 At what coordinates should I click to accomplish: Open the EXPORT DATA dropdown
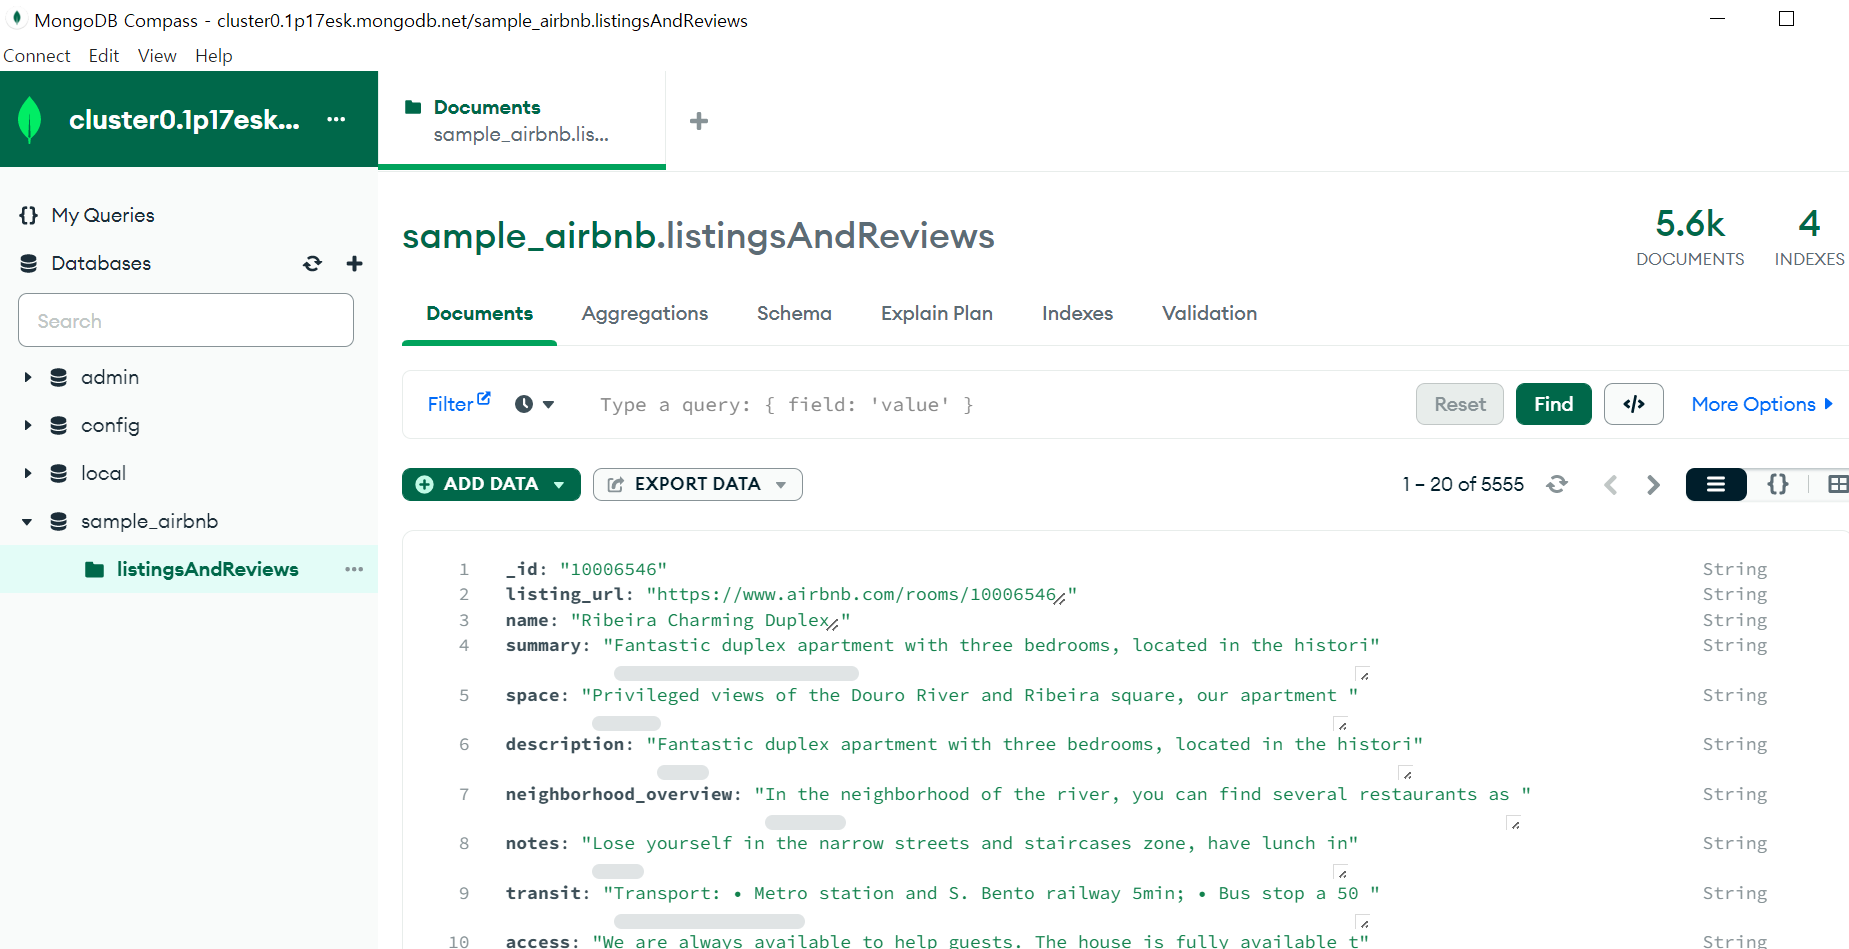point(698,484)
